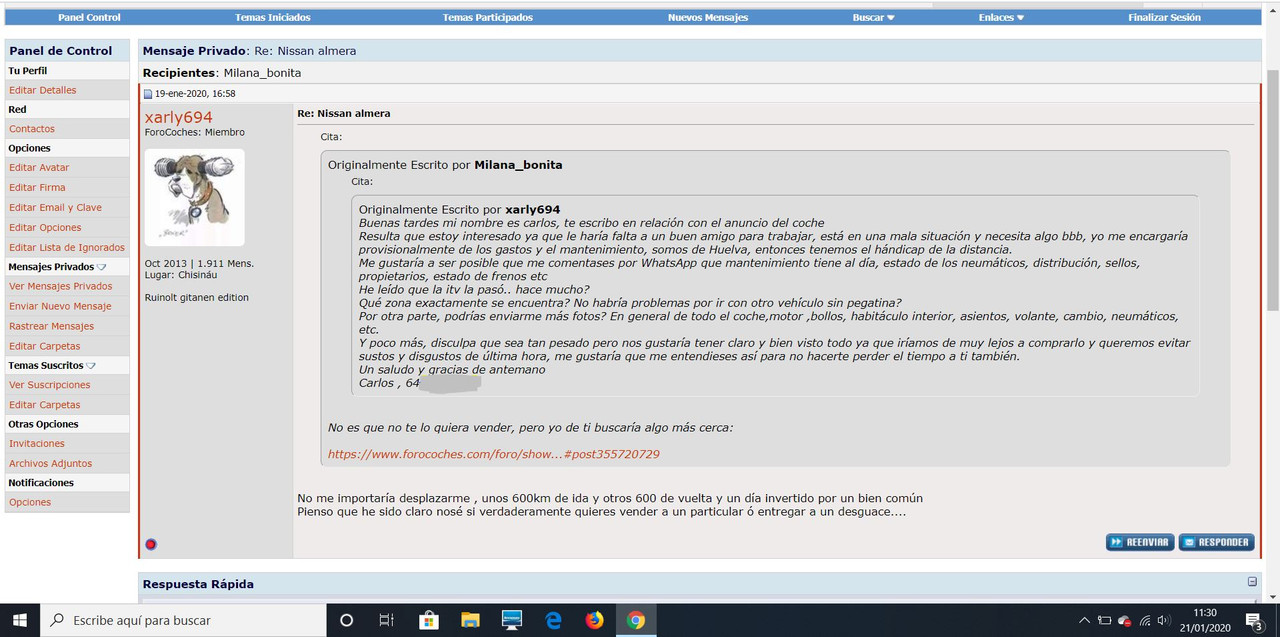1280x637 pixels.
Task: Open the monitor-shaped app icon in taskbar
Action: coord(512,620)
